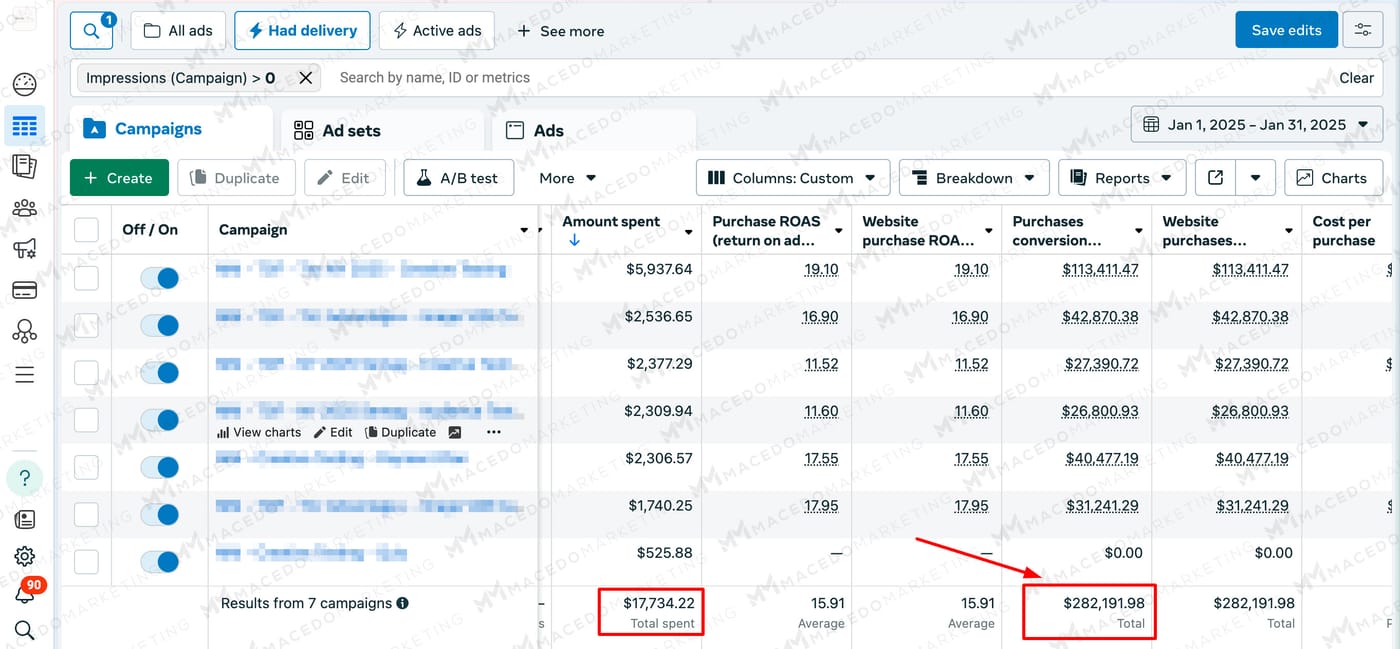This screenshot has width=1400, height=649.
Task: Click the Save edits button
Action: [1286, 30]
